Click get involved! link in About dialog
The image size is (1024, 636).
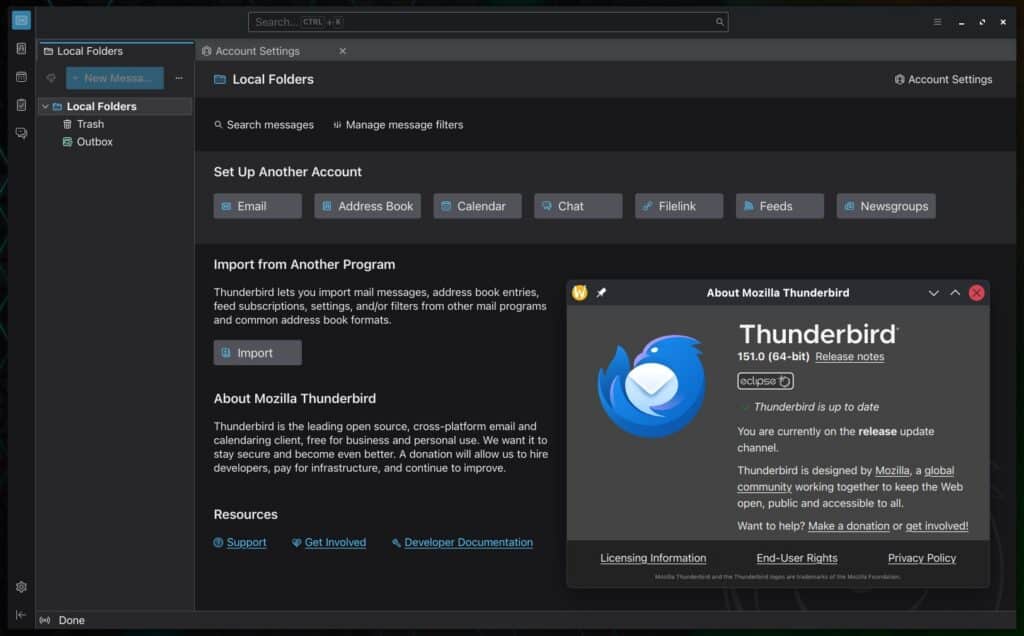point(936,526)
